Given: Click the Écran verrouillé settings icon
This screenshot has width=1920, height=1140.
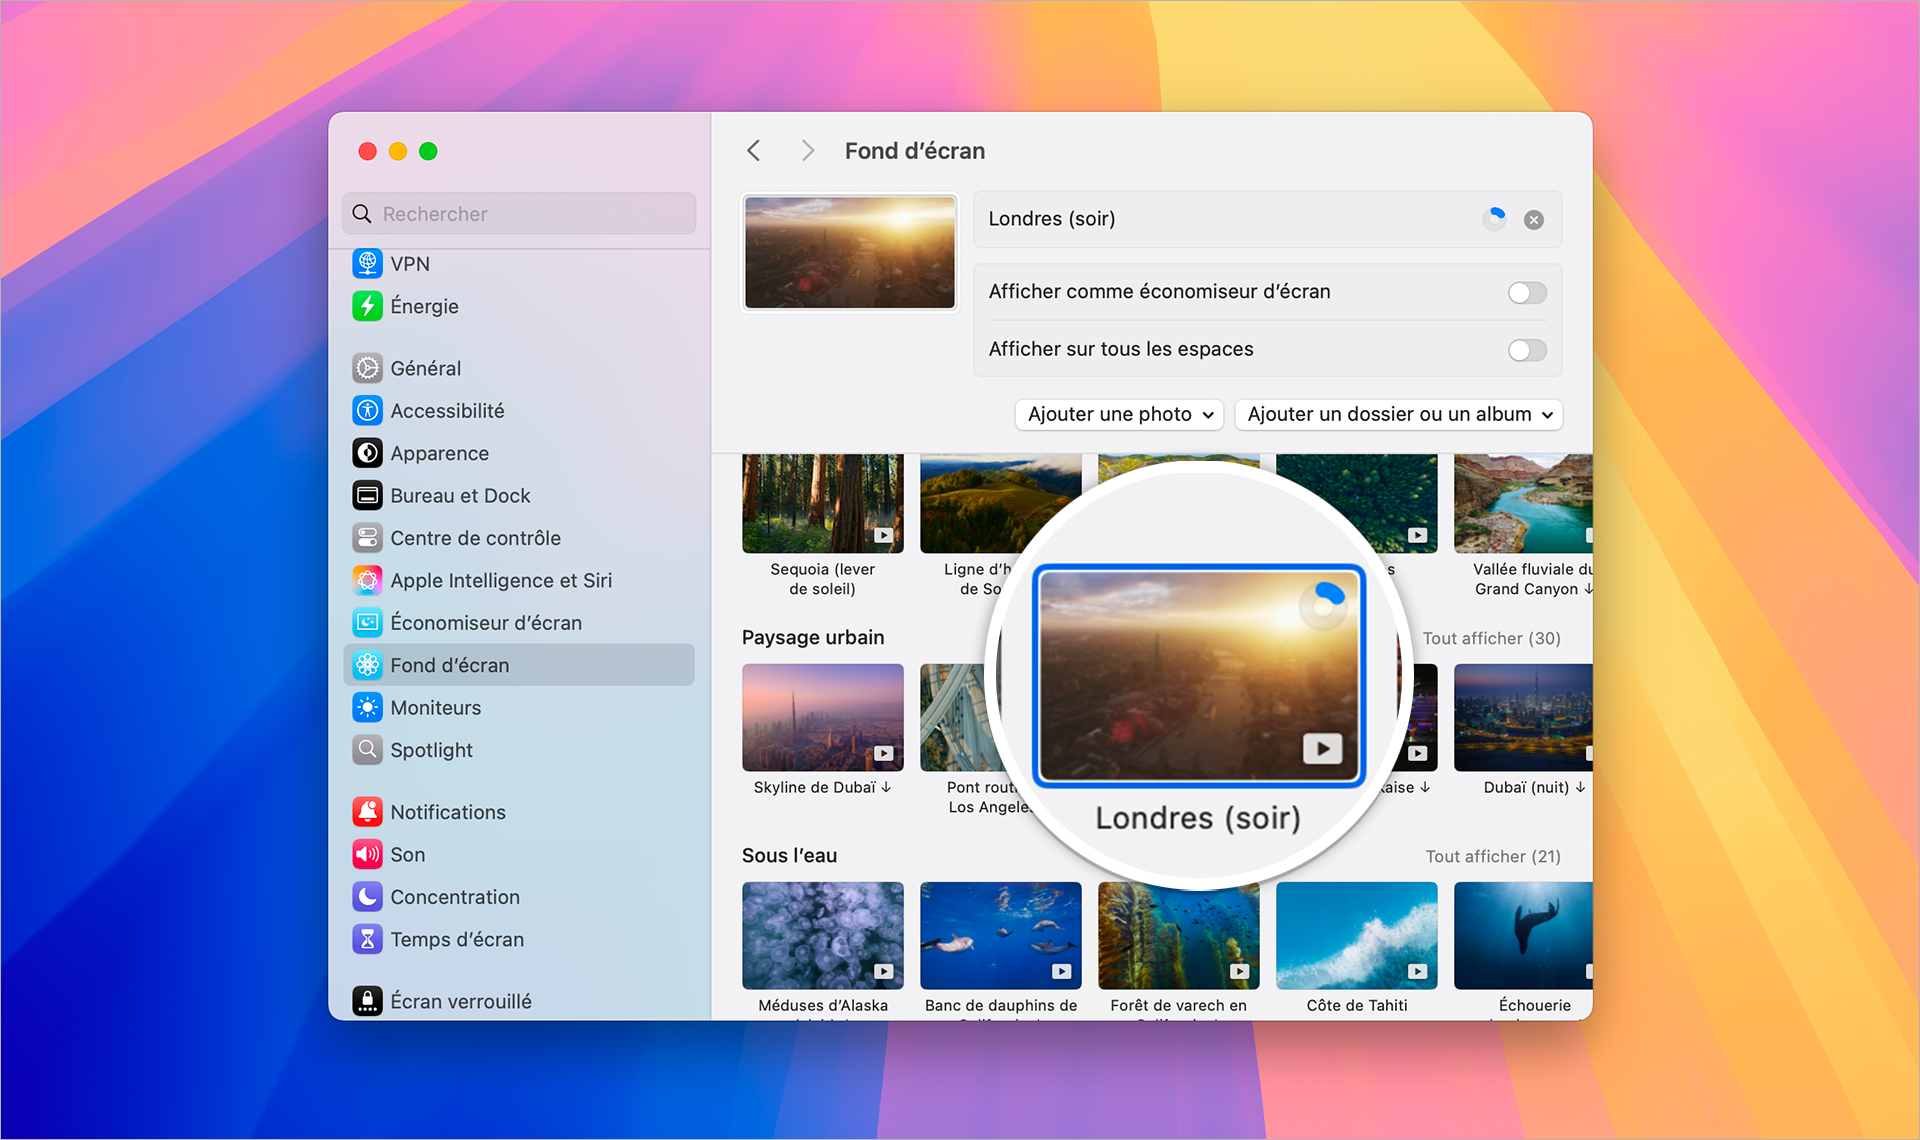Looking at the screenshot, I should (x=368, y=1000).
